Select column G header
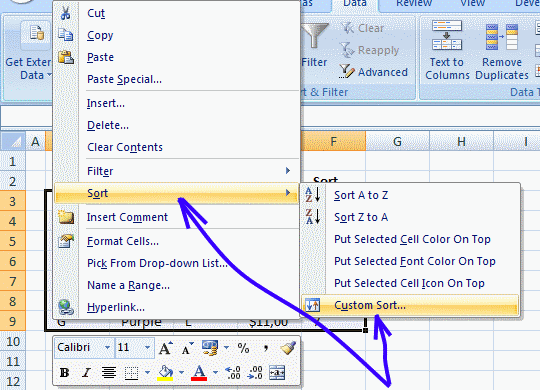540x390 pixels. 397,141
